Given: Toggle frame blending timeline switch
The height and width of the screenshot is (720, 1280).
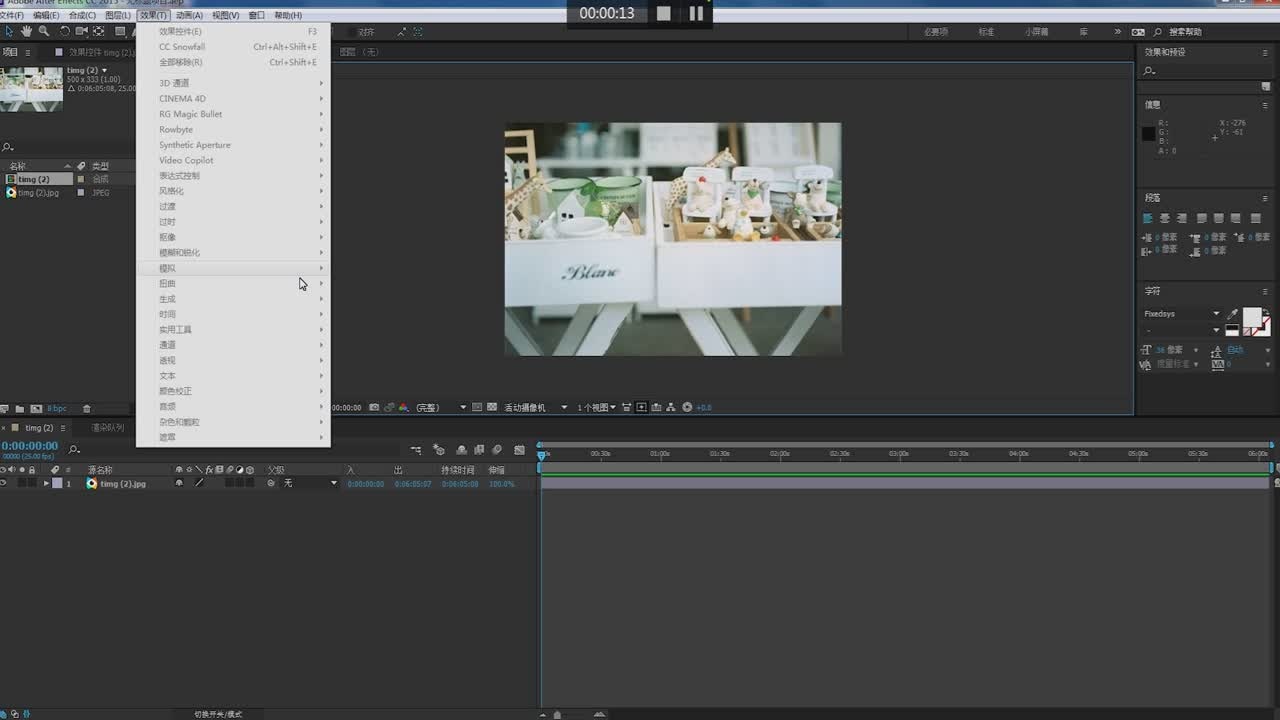Looking at the screenshot, I should [x=479, y=450].
